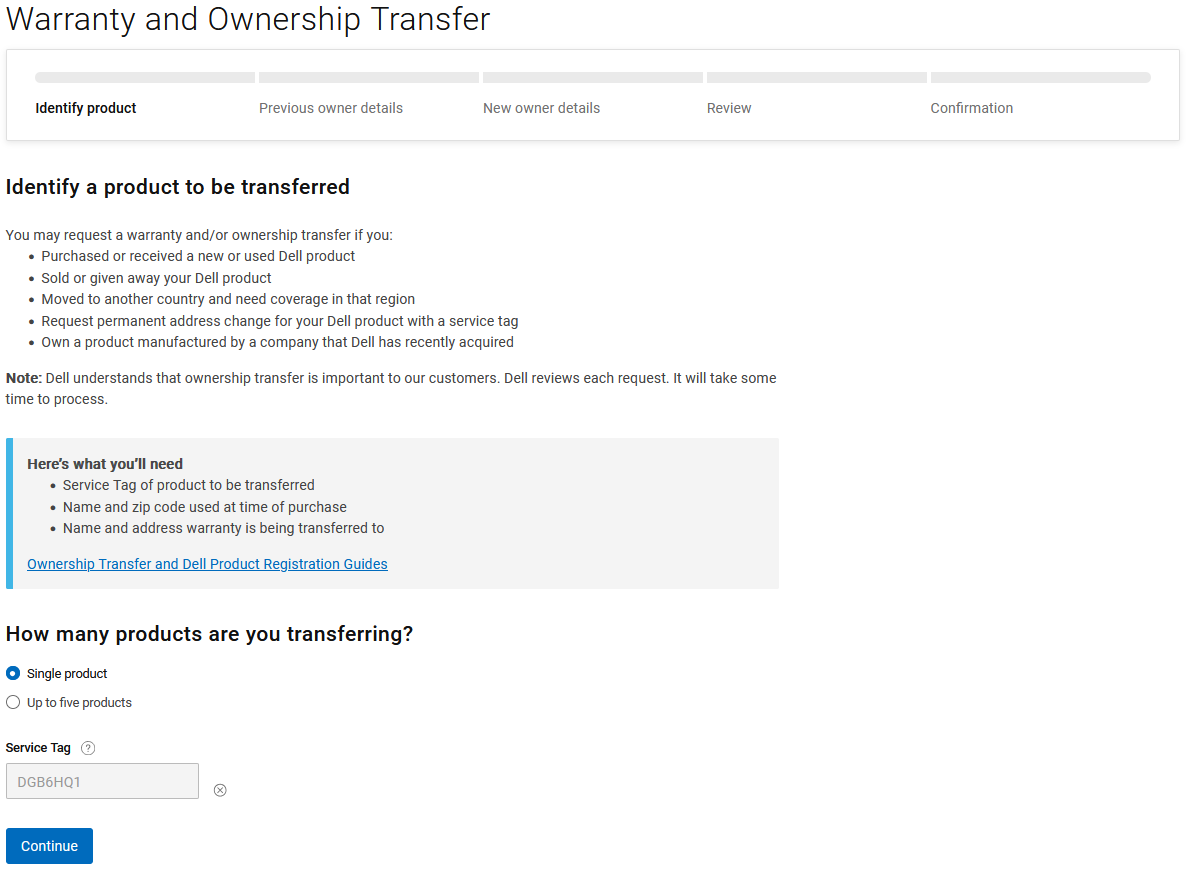Click the Up to five products label
This screenshot has height=871, width=1195.
[x=79, y=703]
